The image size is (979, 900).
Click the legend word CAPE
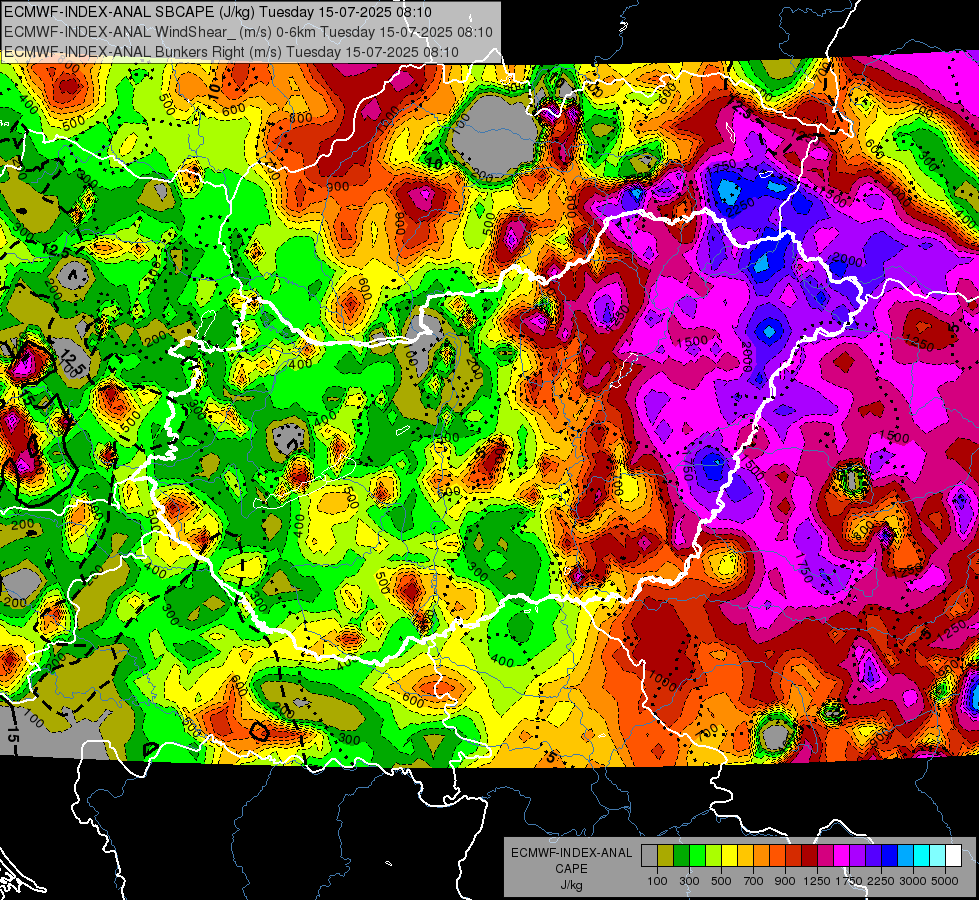click(571, 869)
